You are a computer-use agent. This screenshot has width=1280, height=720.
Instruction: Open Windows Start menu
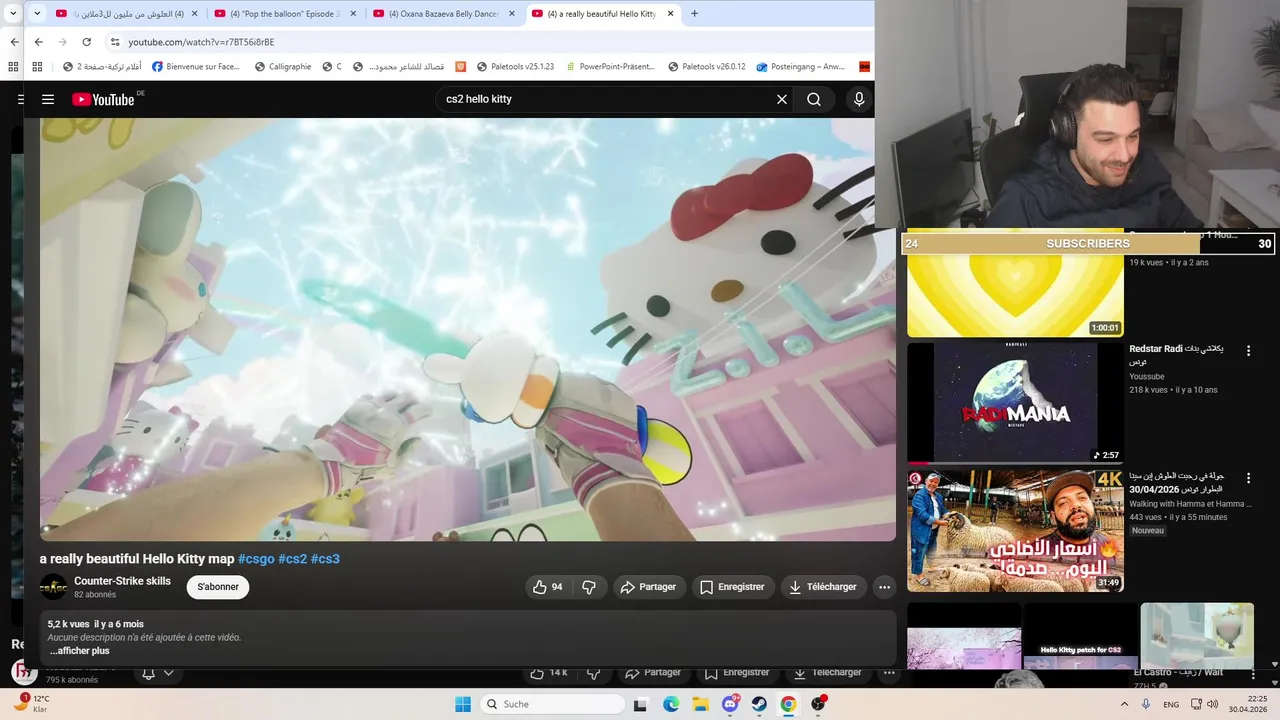[x=462, y=704]
